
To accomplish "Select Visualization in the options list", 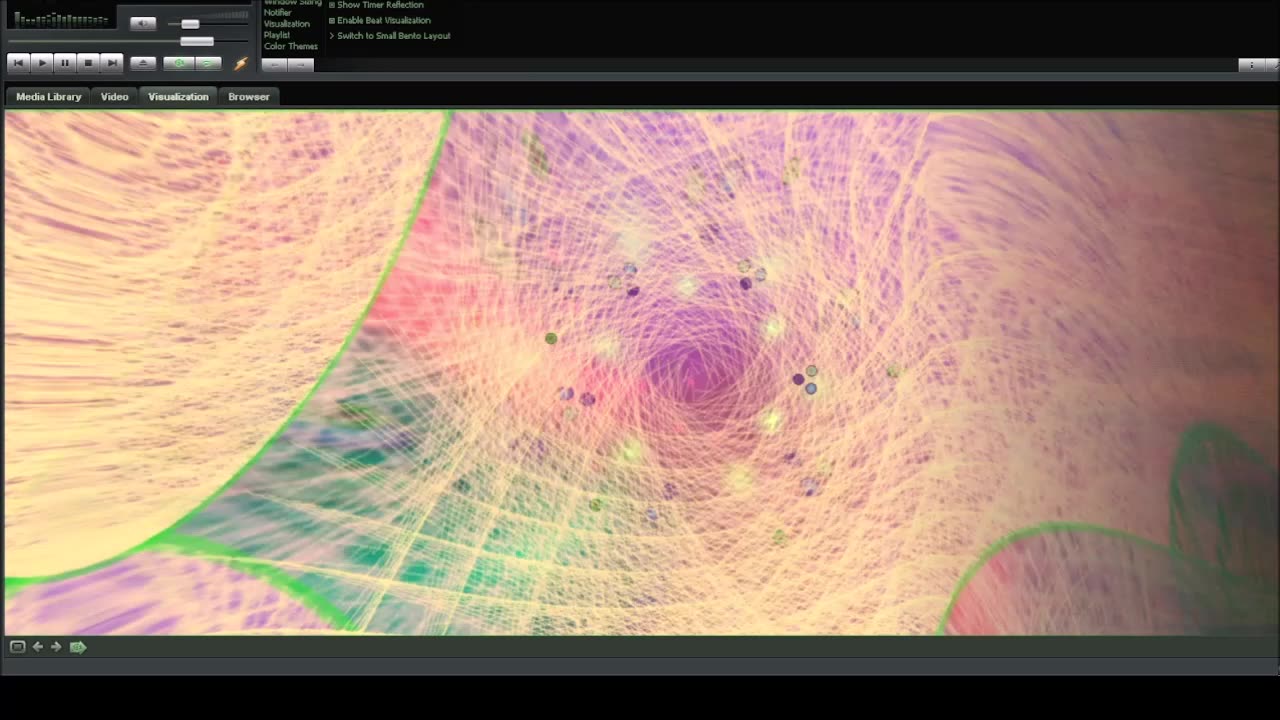I will point(287,24).
